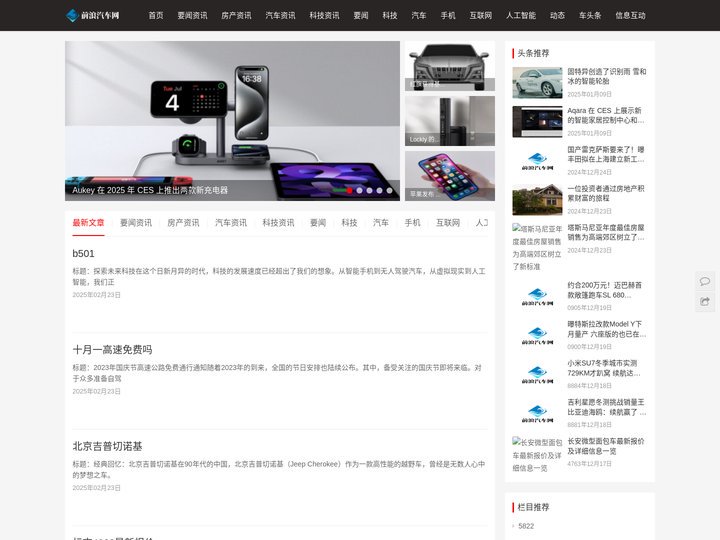
Task: Open the main Aukey charger slide image
Action: (x=232, y=121)
